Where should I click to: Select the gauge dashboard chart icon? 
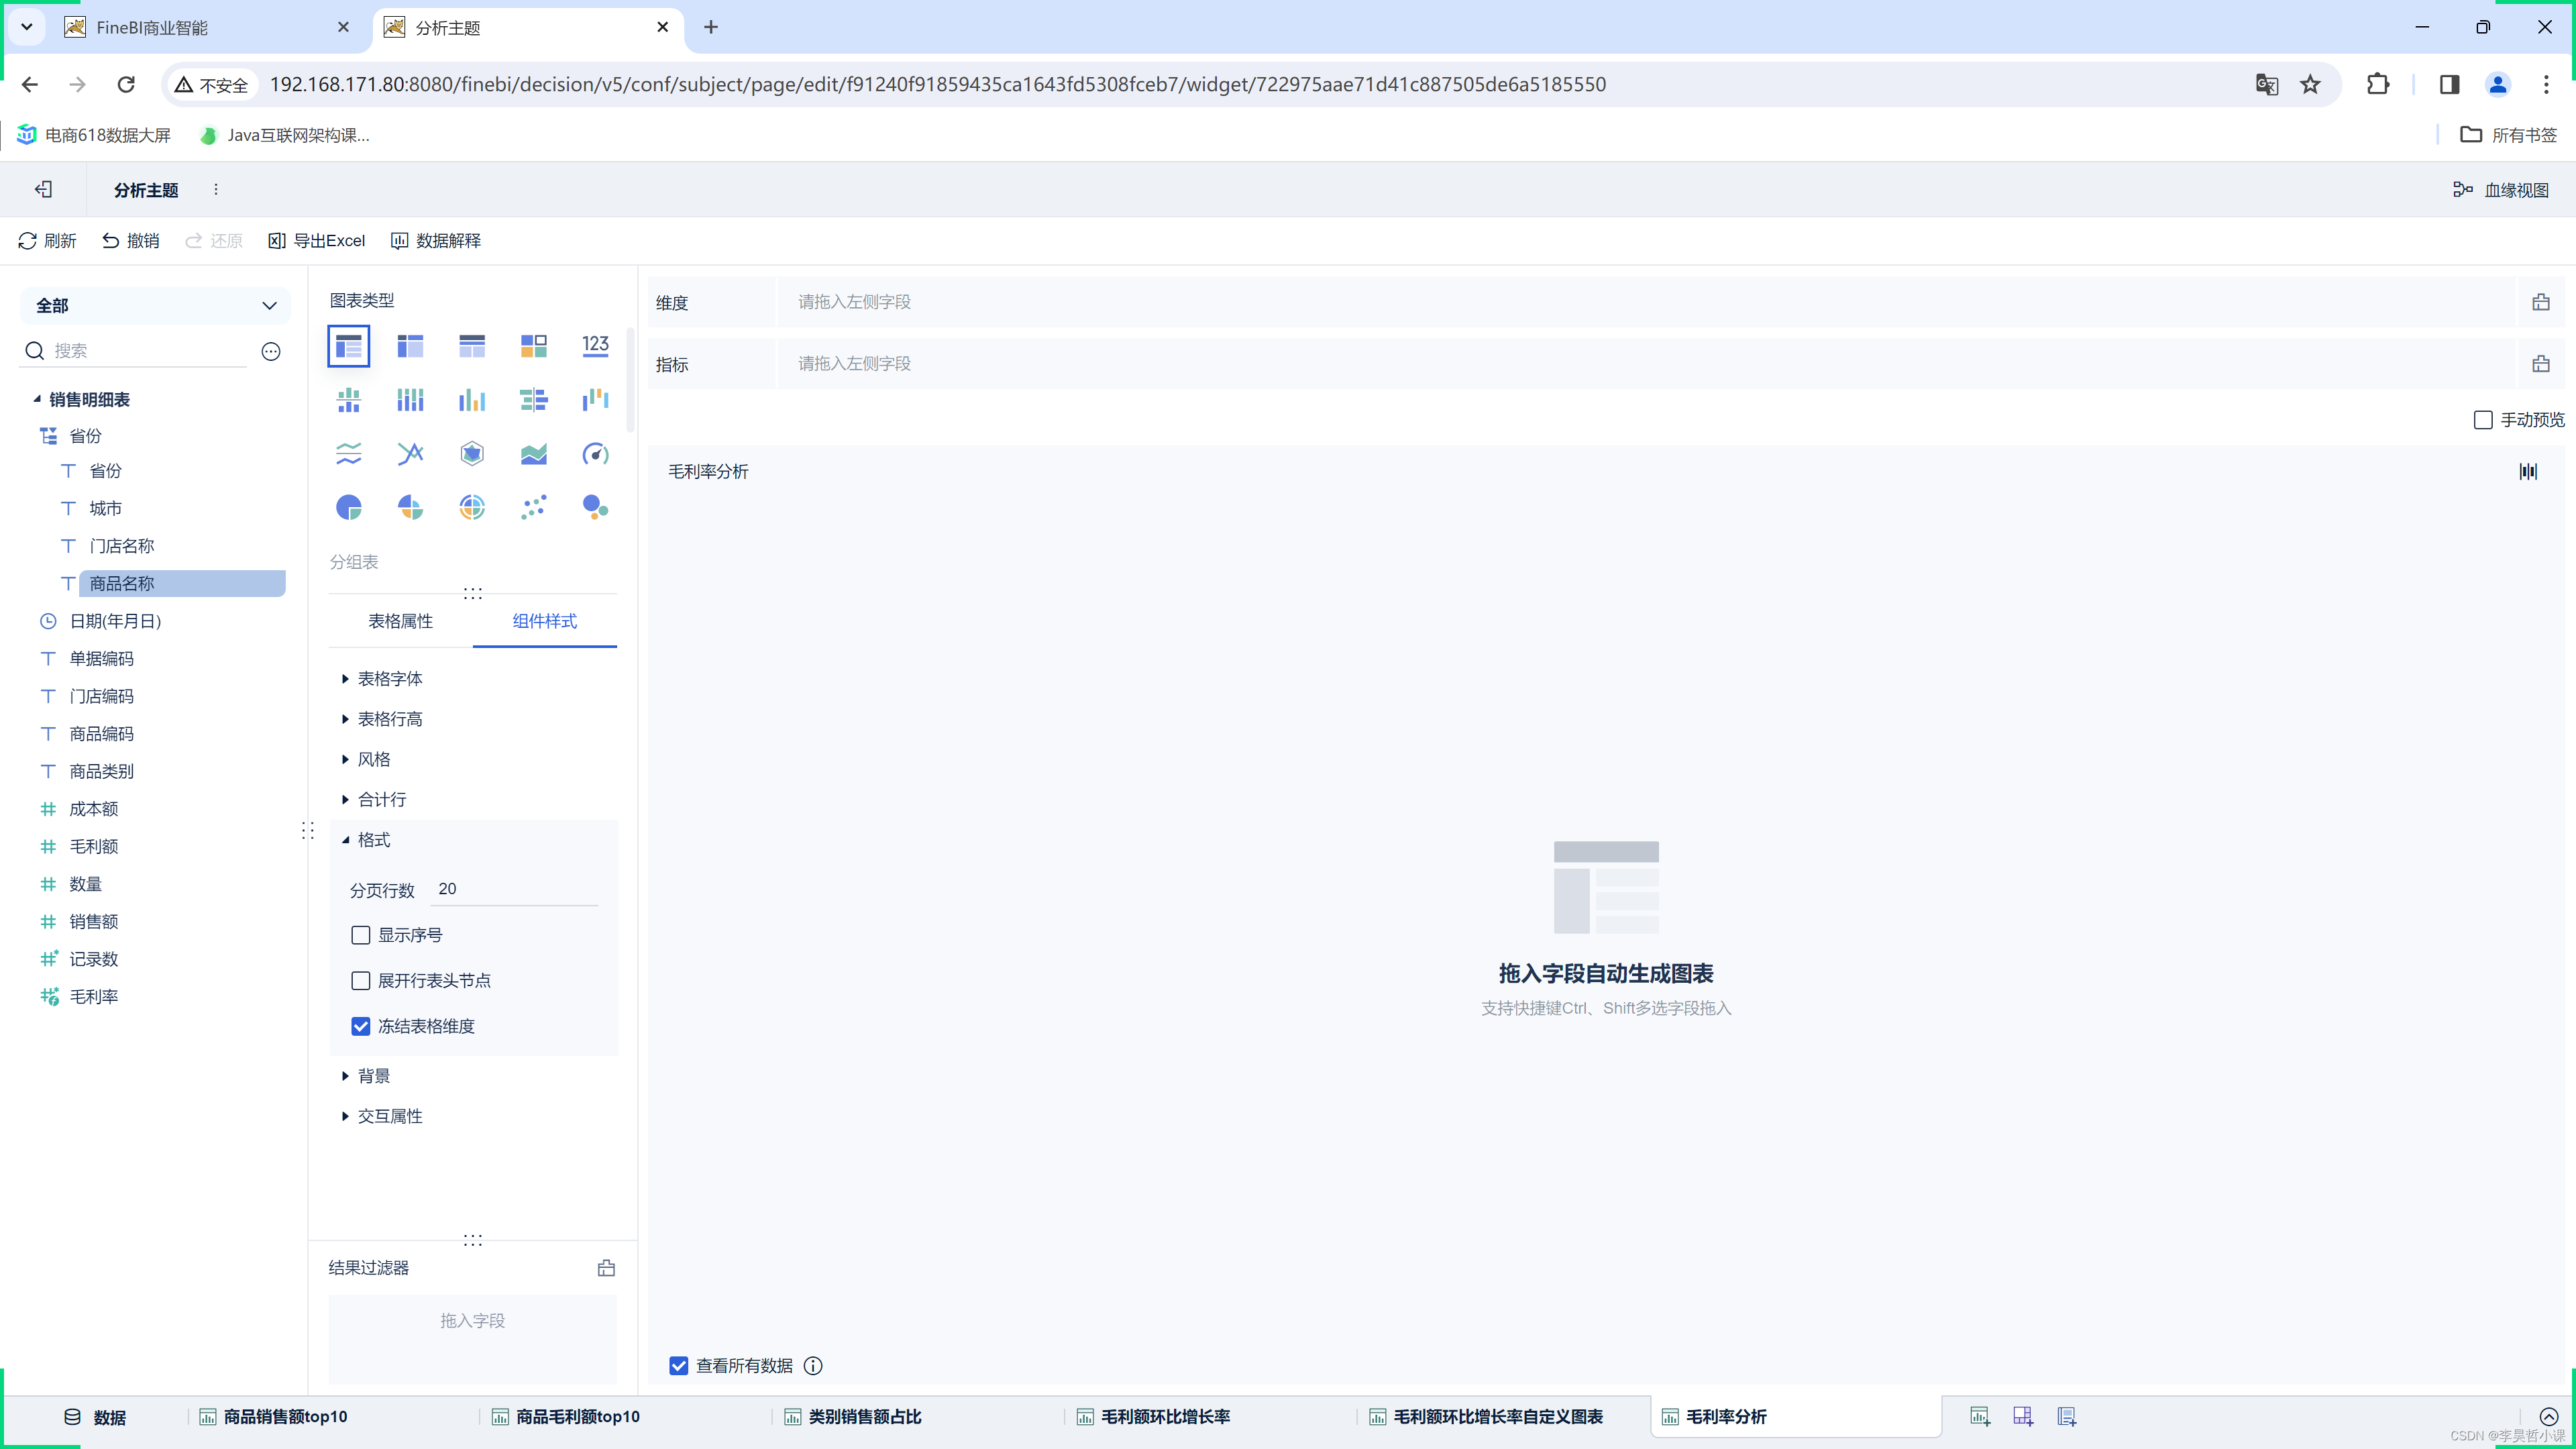point(595,454)
